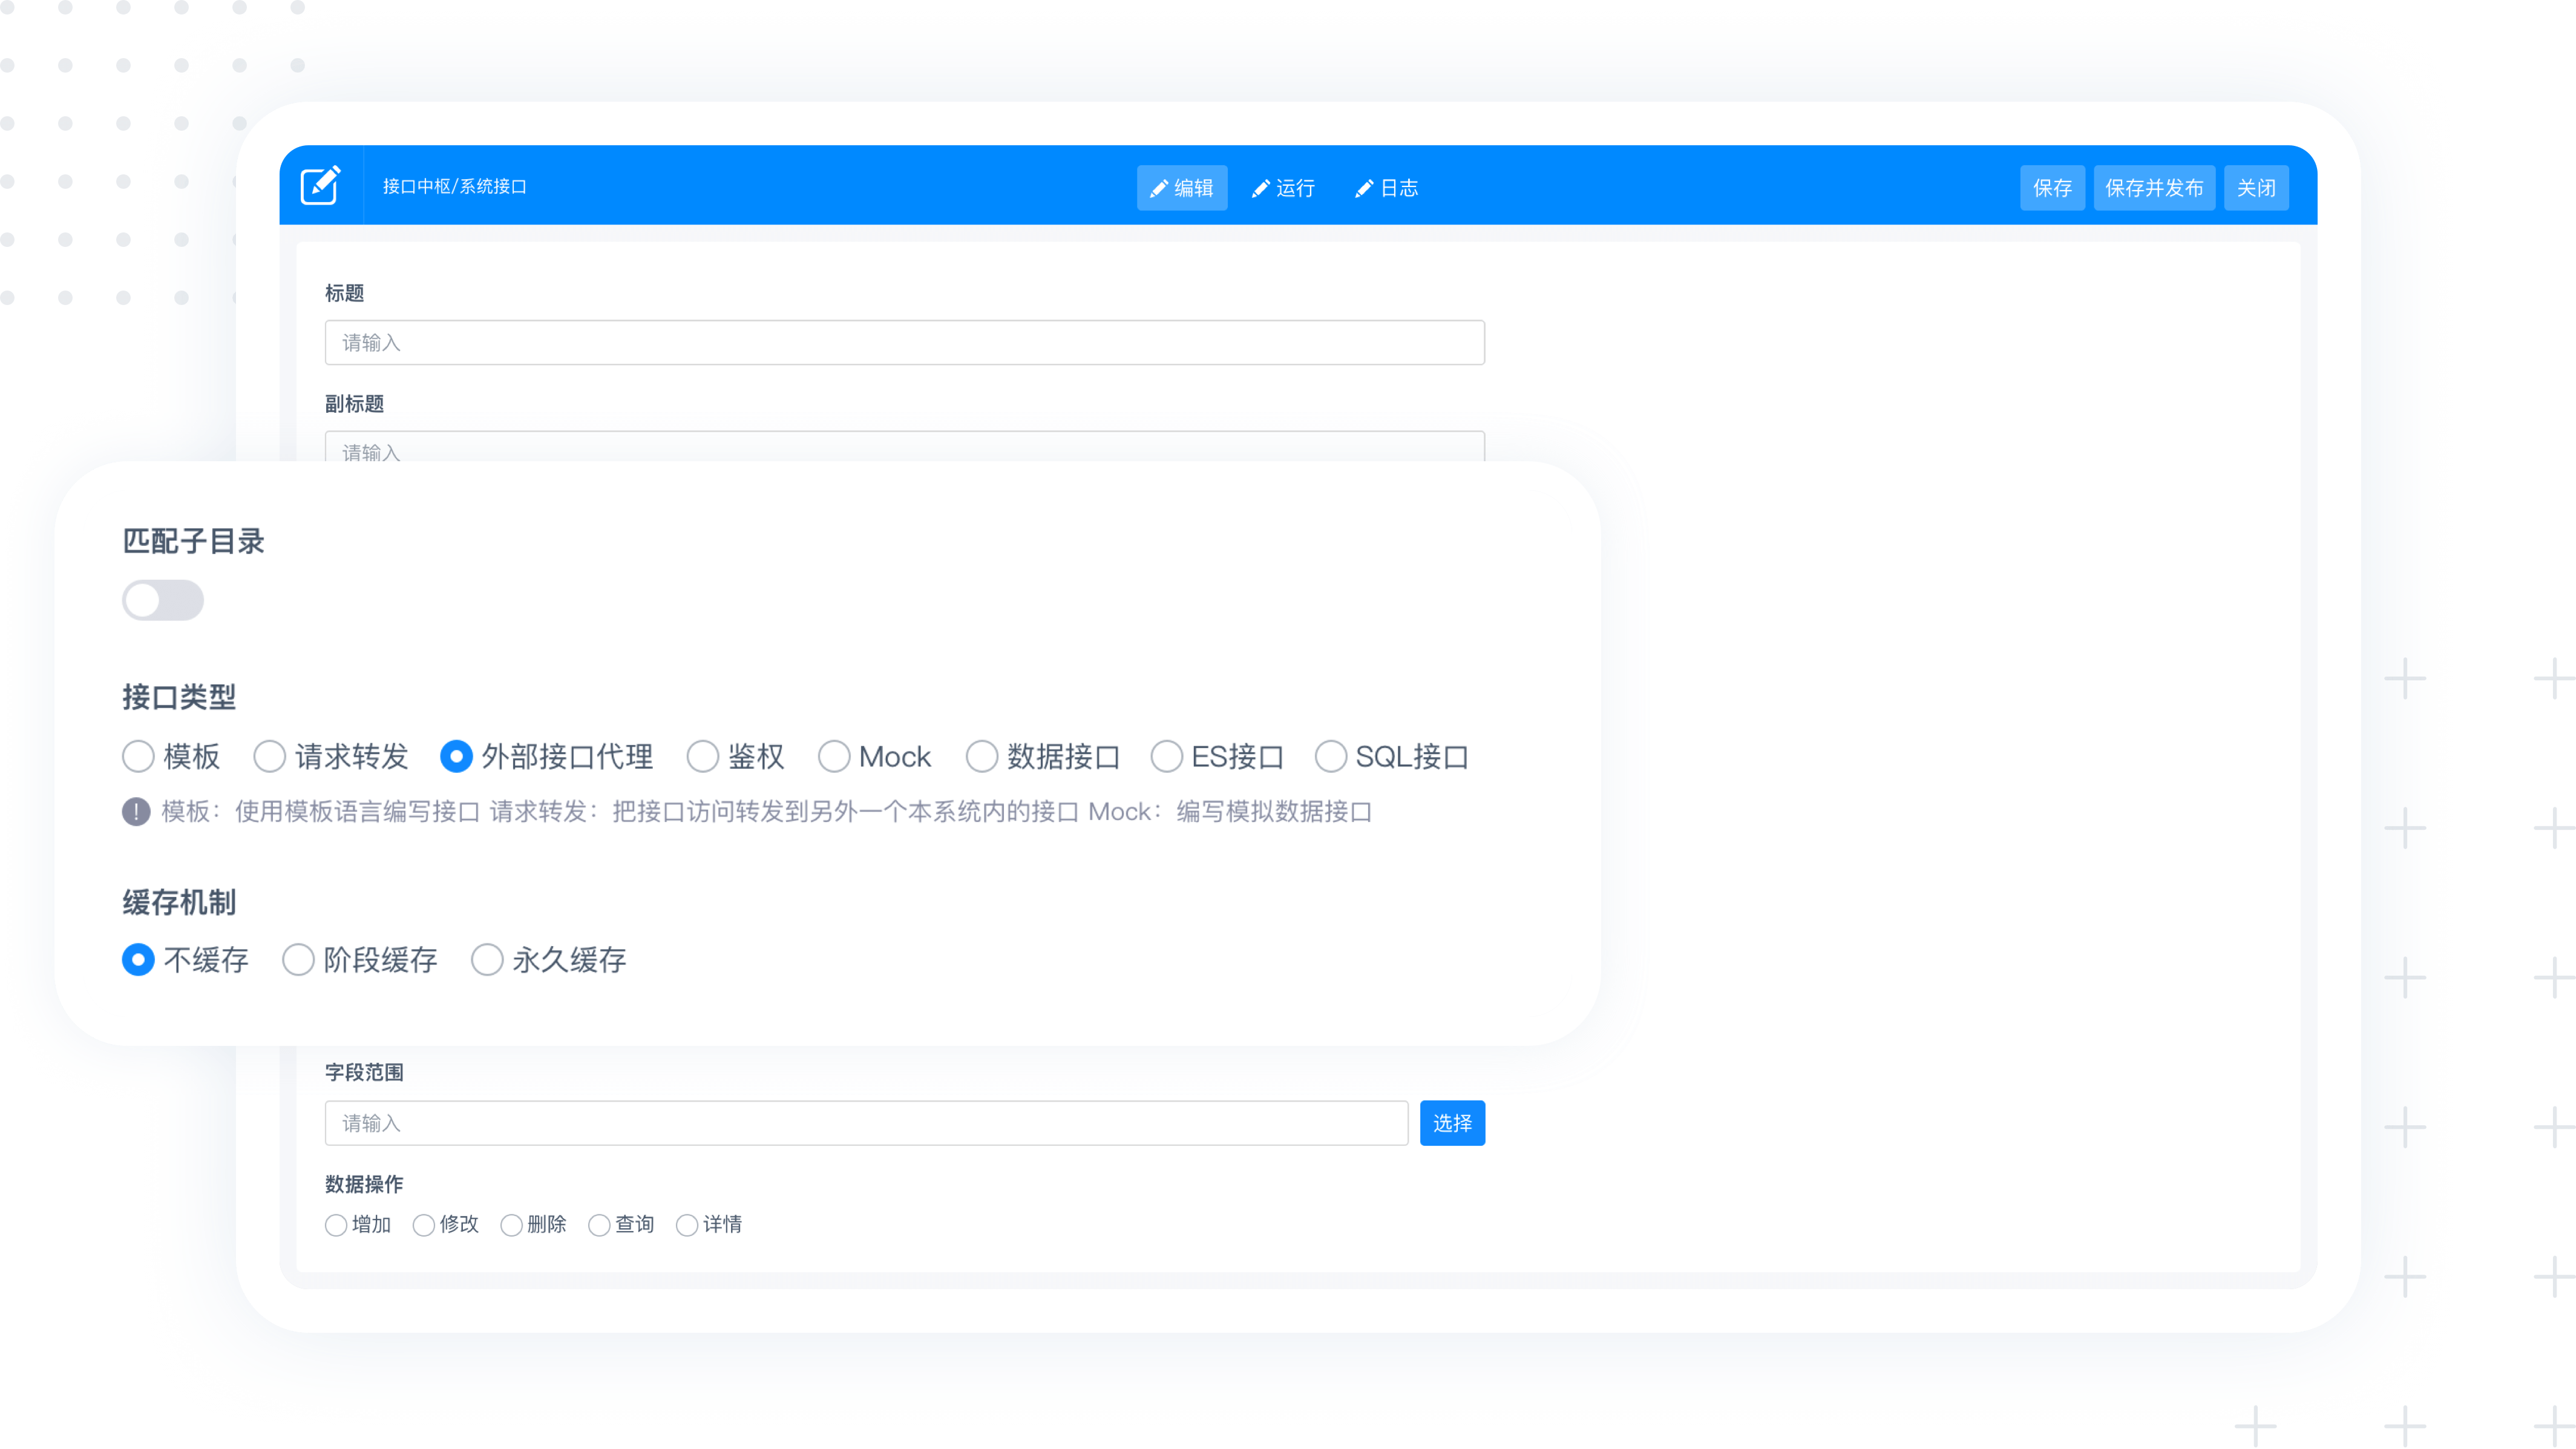2576x1449 pixels.
Task: Toggle the 匹配子目录 switch
Action: 163,600
